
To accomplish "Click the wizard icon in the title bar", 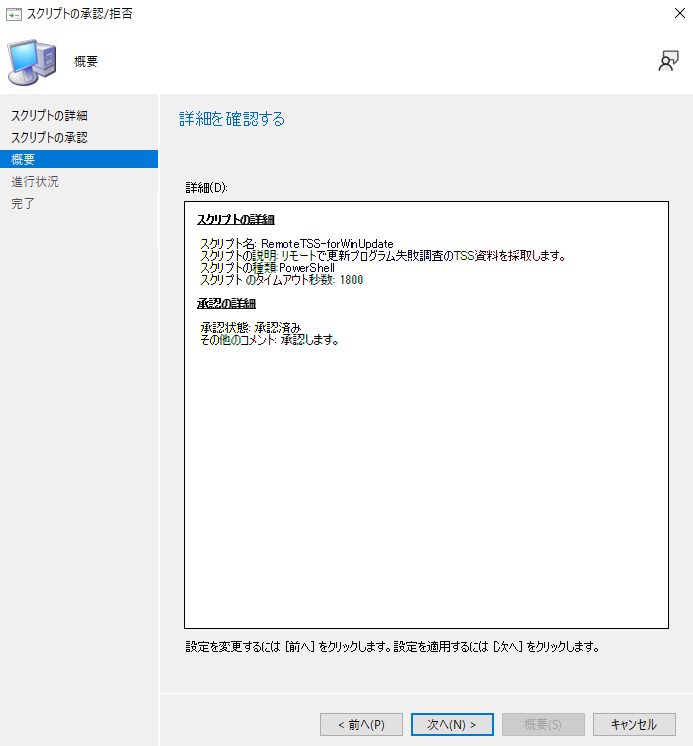I will coord(14,14).
